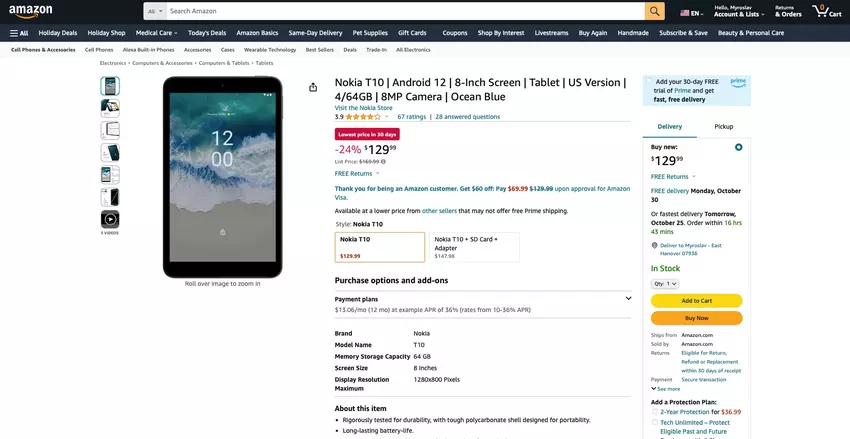
Task: Open the All hamburger menu
Action: [x=19, y=33]
